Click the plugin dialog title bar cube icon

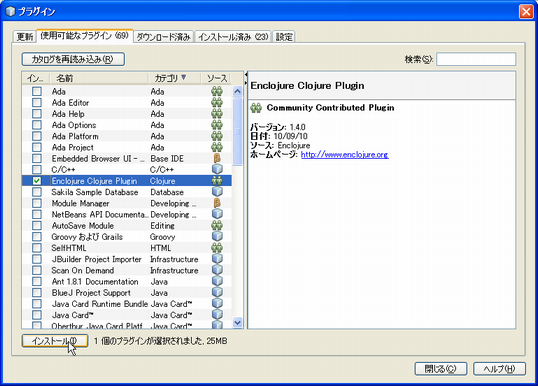point(10,11)
